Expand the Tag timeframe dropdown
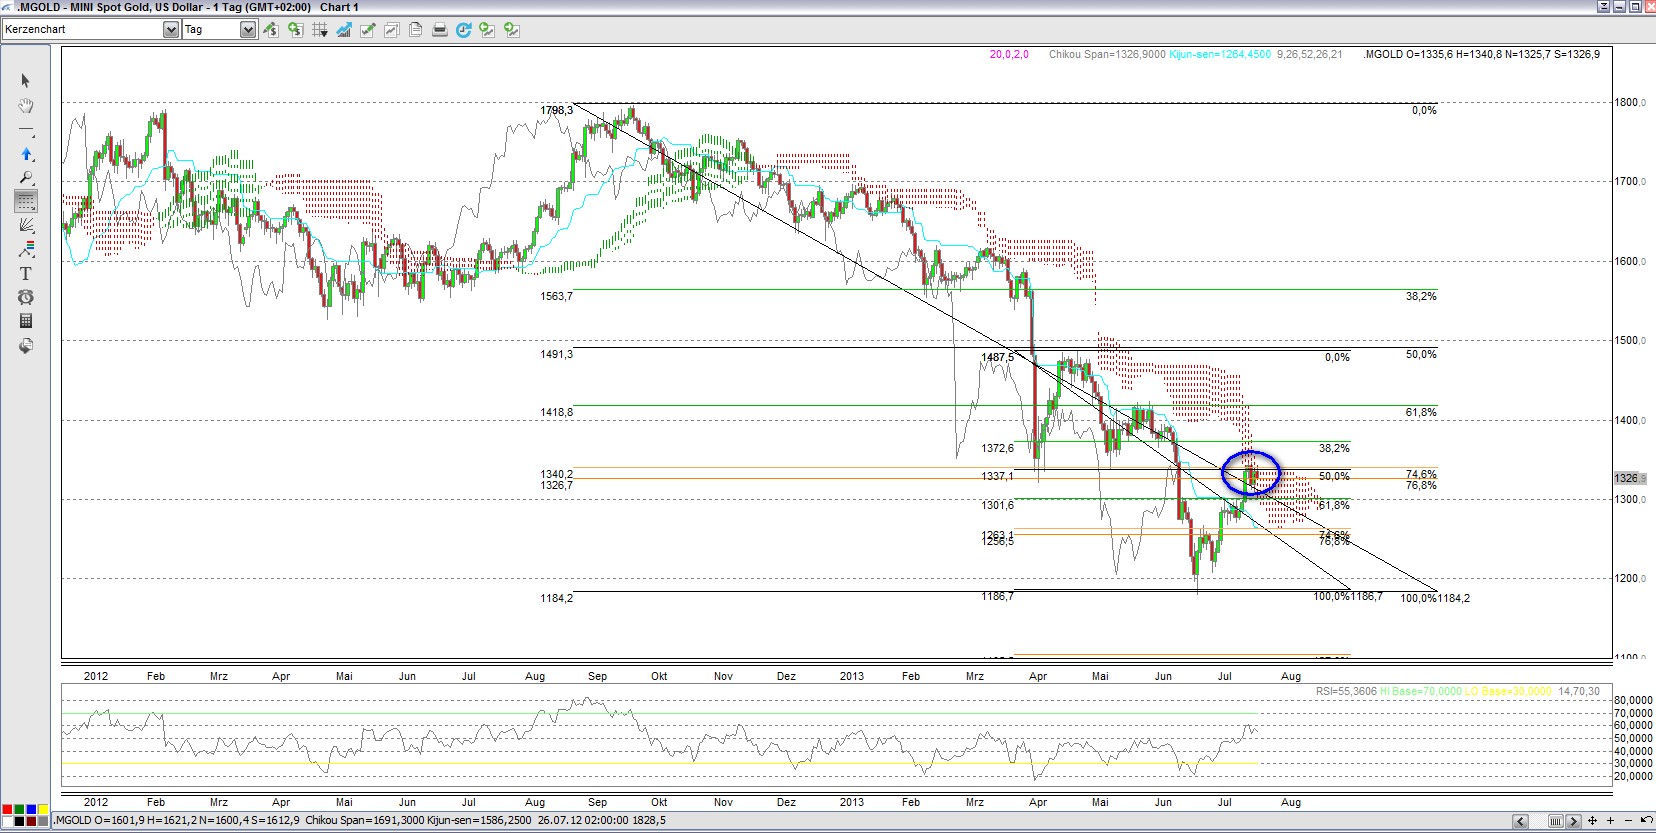The height and width of the screenshot is (833, 1656). (247, 30)
